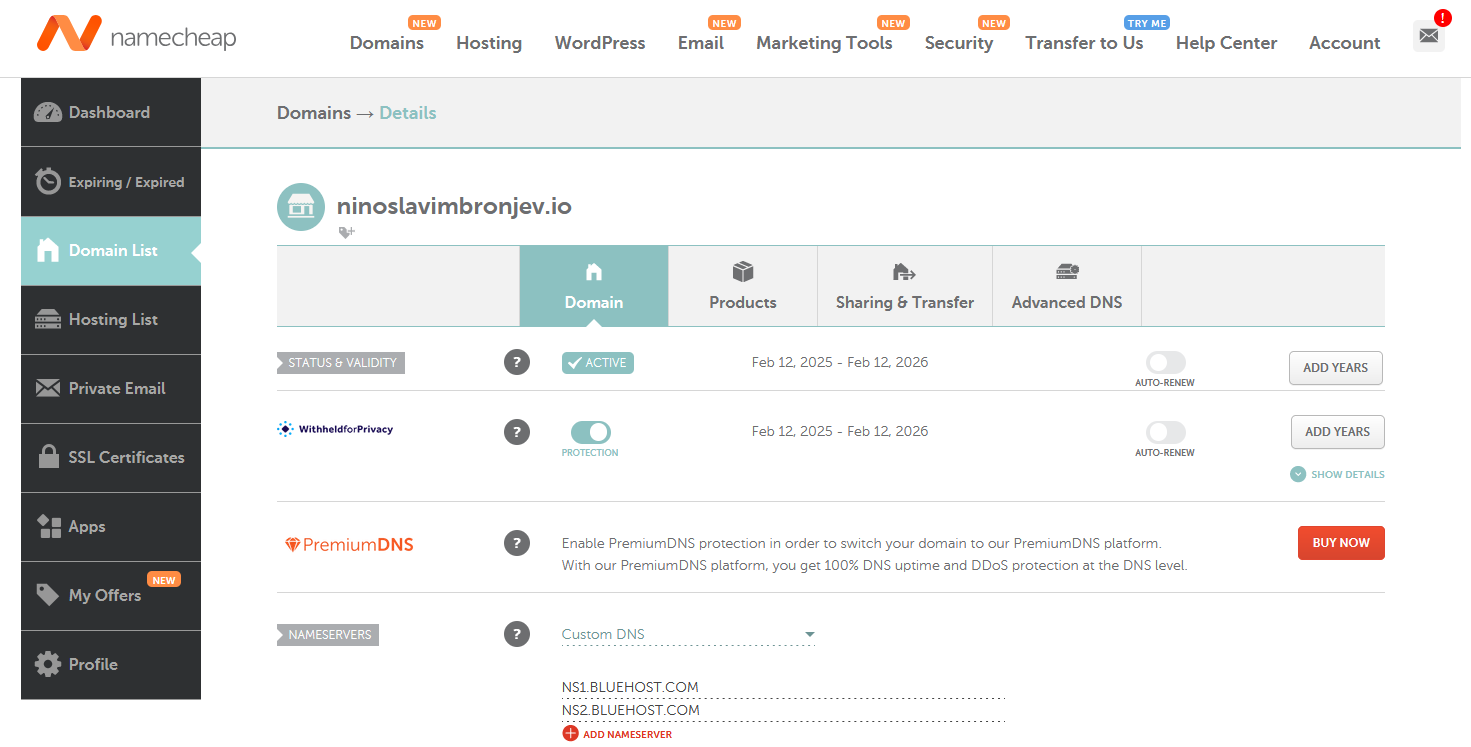Click the help icon for WithheldforPrivacy
The height and width of the screenshot is (747, 1471).
pos(516,432)
